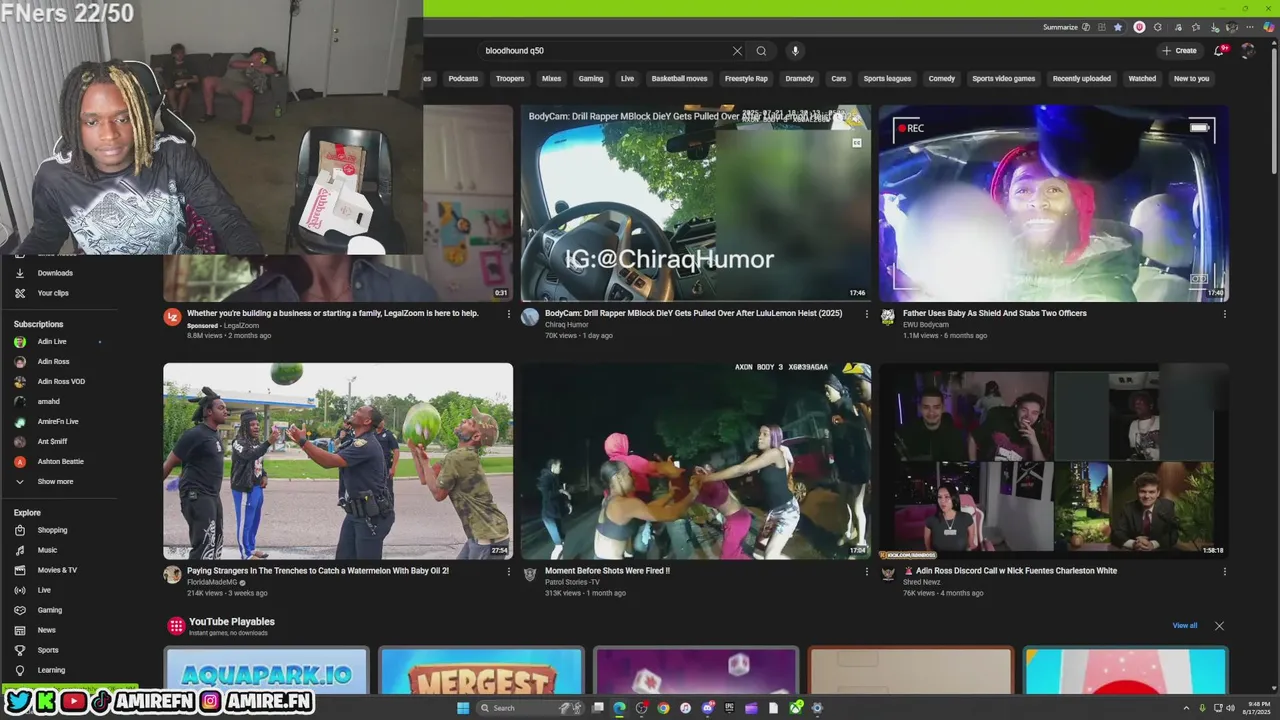The image size is (1280, 720).
Task: Select the Mixes filter chip
Action: [551, 78]
